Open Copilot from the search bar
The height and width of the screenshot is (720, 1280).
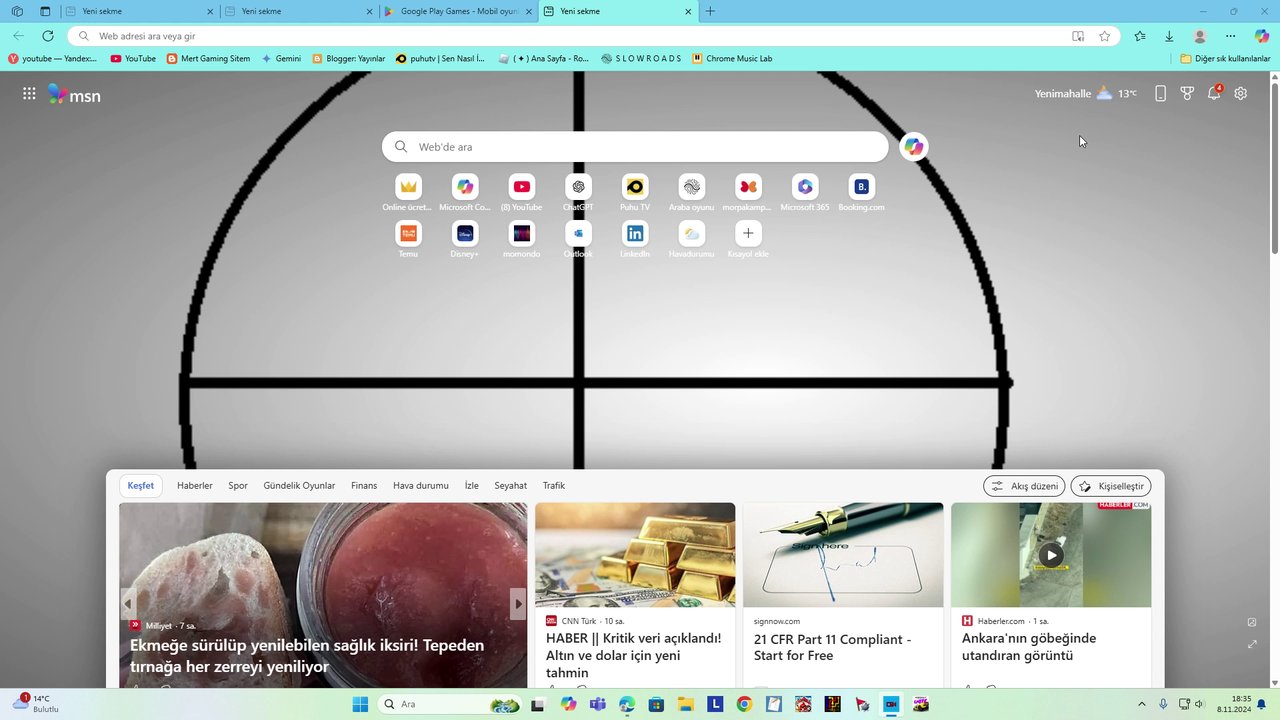pyautogui.click(x=913, y=146)
